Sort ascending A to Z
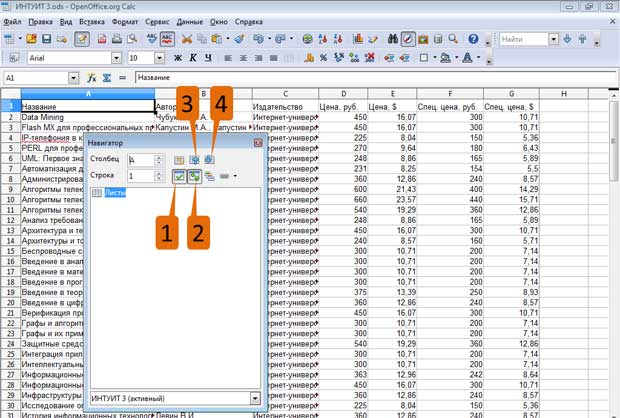The width and height of the screenshot is (620, 418). pos(323,39)
